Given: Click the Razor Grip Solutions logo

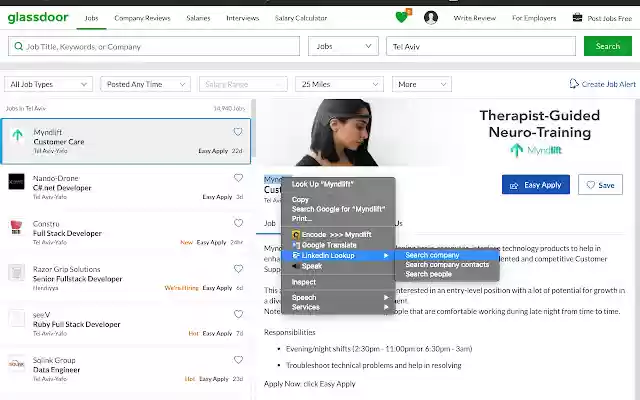Looking at the screenshot, I should 16,272.
